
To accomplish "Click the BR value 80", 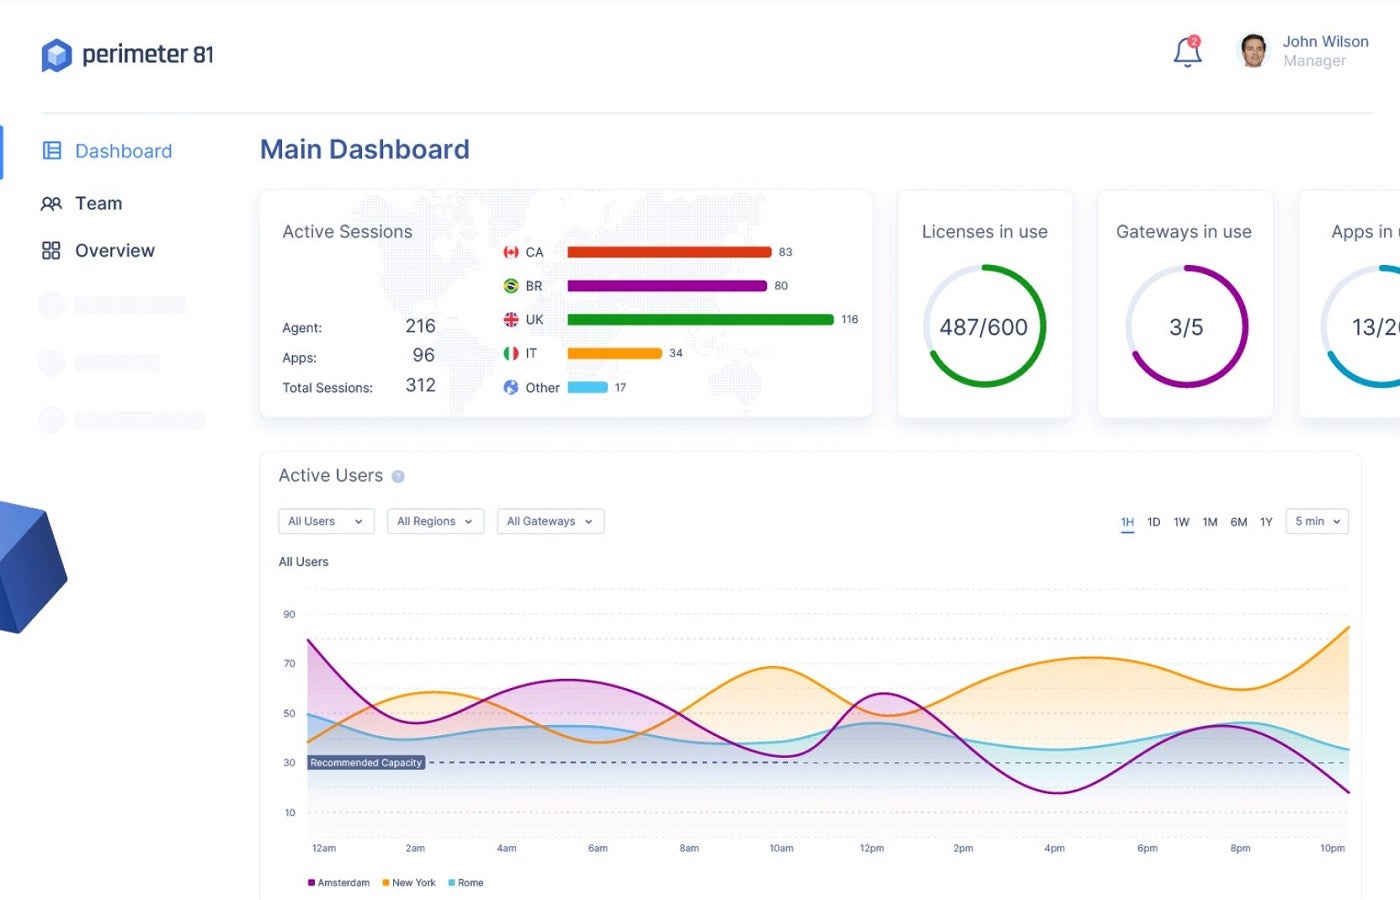I will (781, 286).
